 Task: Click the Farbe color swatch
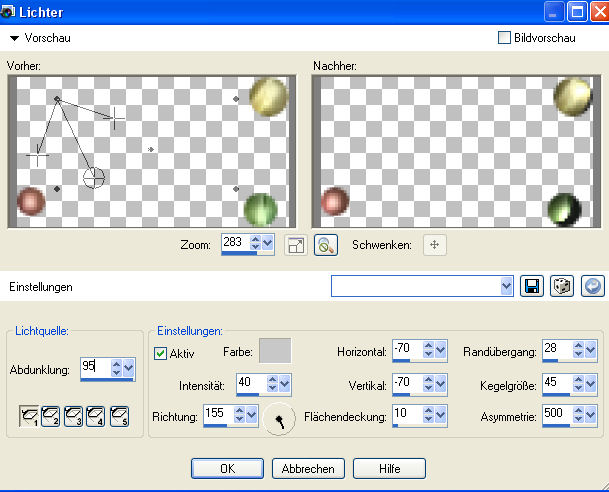click(x=275, y=350)
